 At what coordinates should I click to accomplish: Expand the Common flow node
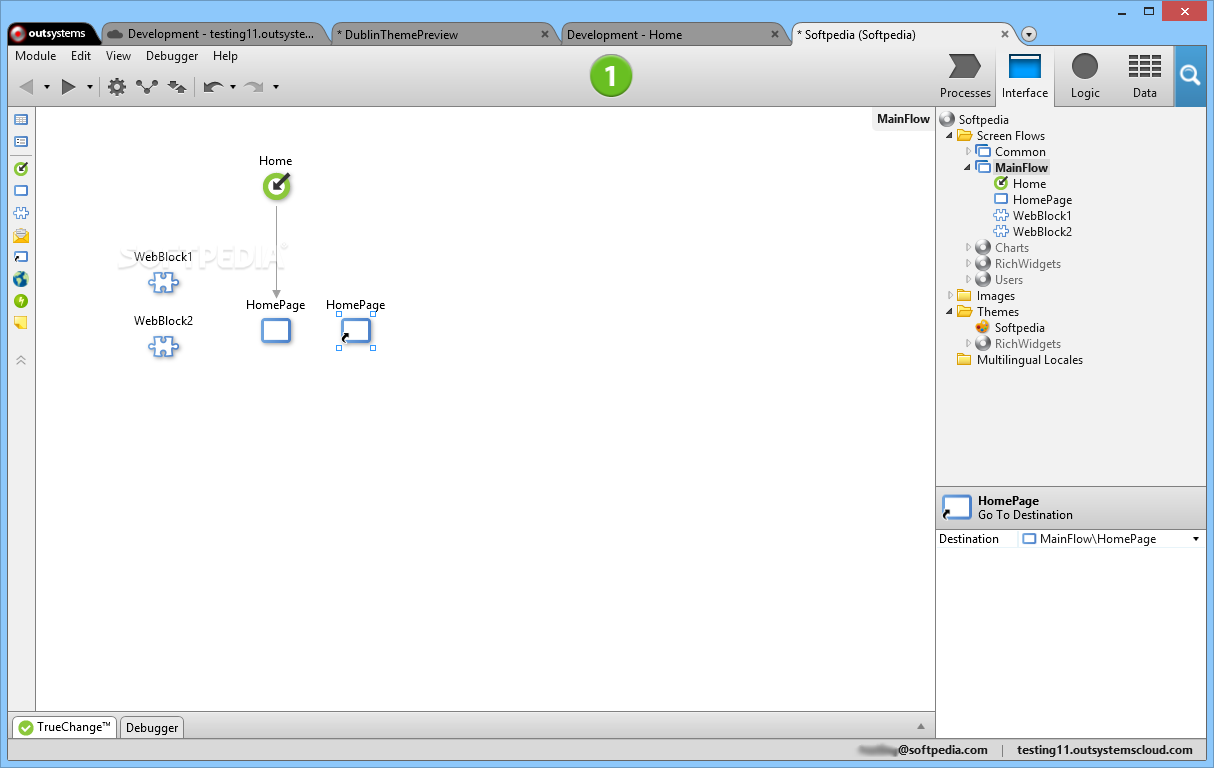[x=968, y=152]
